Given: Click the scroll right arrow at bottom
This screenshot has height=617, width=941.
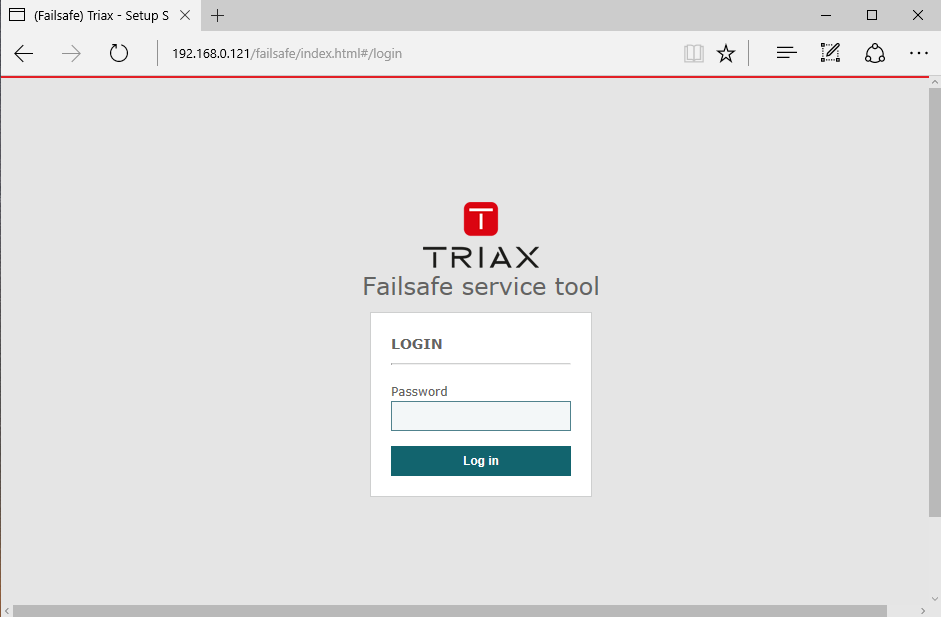Looking at the screenshot, I should click(x=922, y=611).
